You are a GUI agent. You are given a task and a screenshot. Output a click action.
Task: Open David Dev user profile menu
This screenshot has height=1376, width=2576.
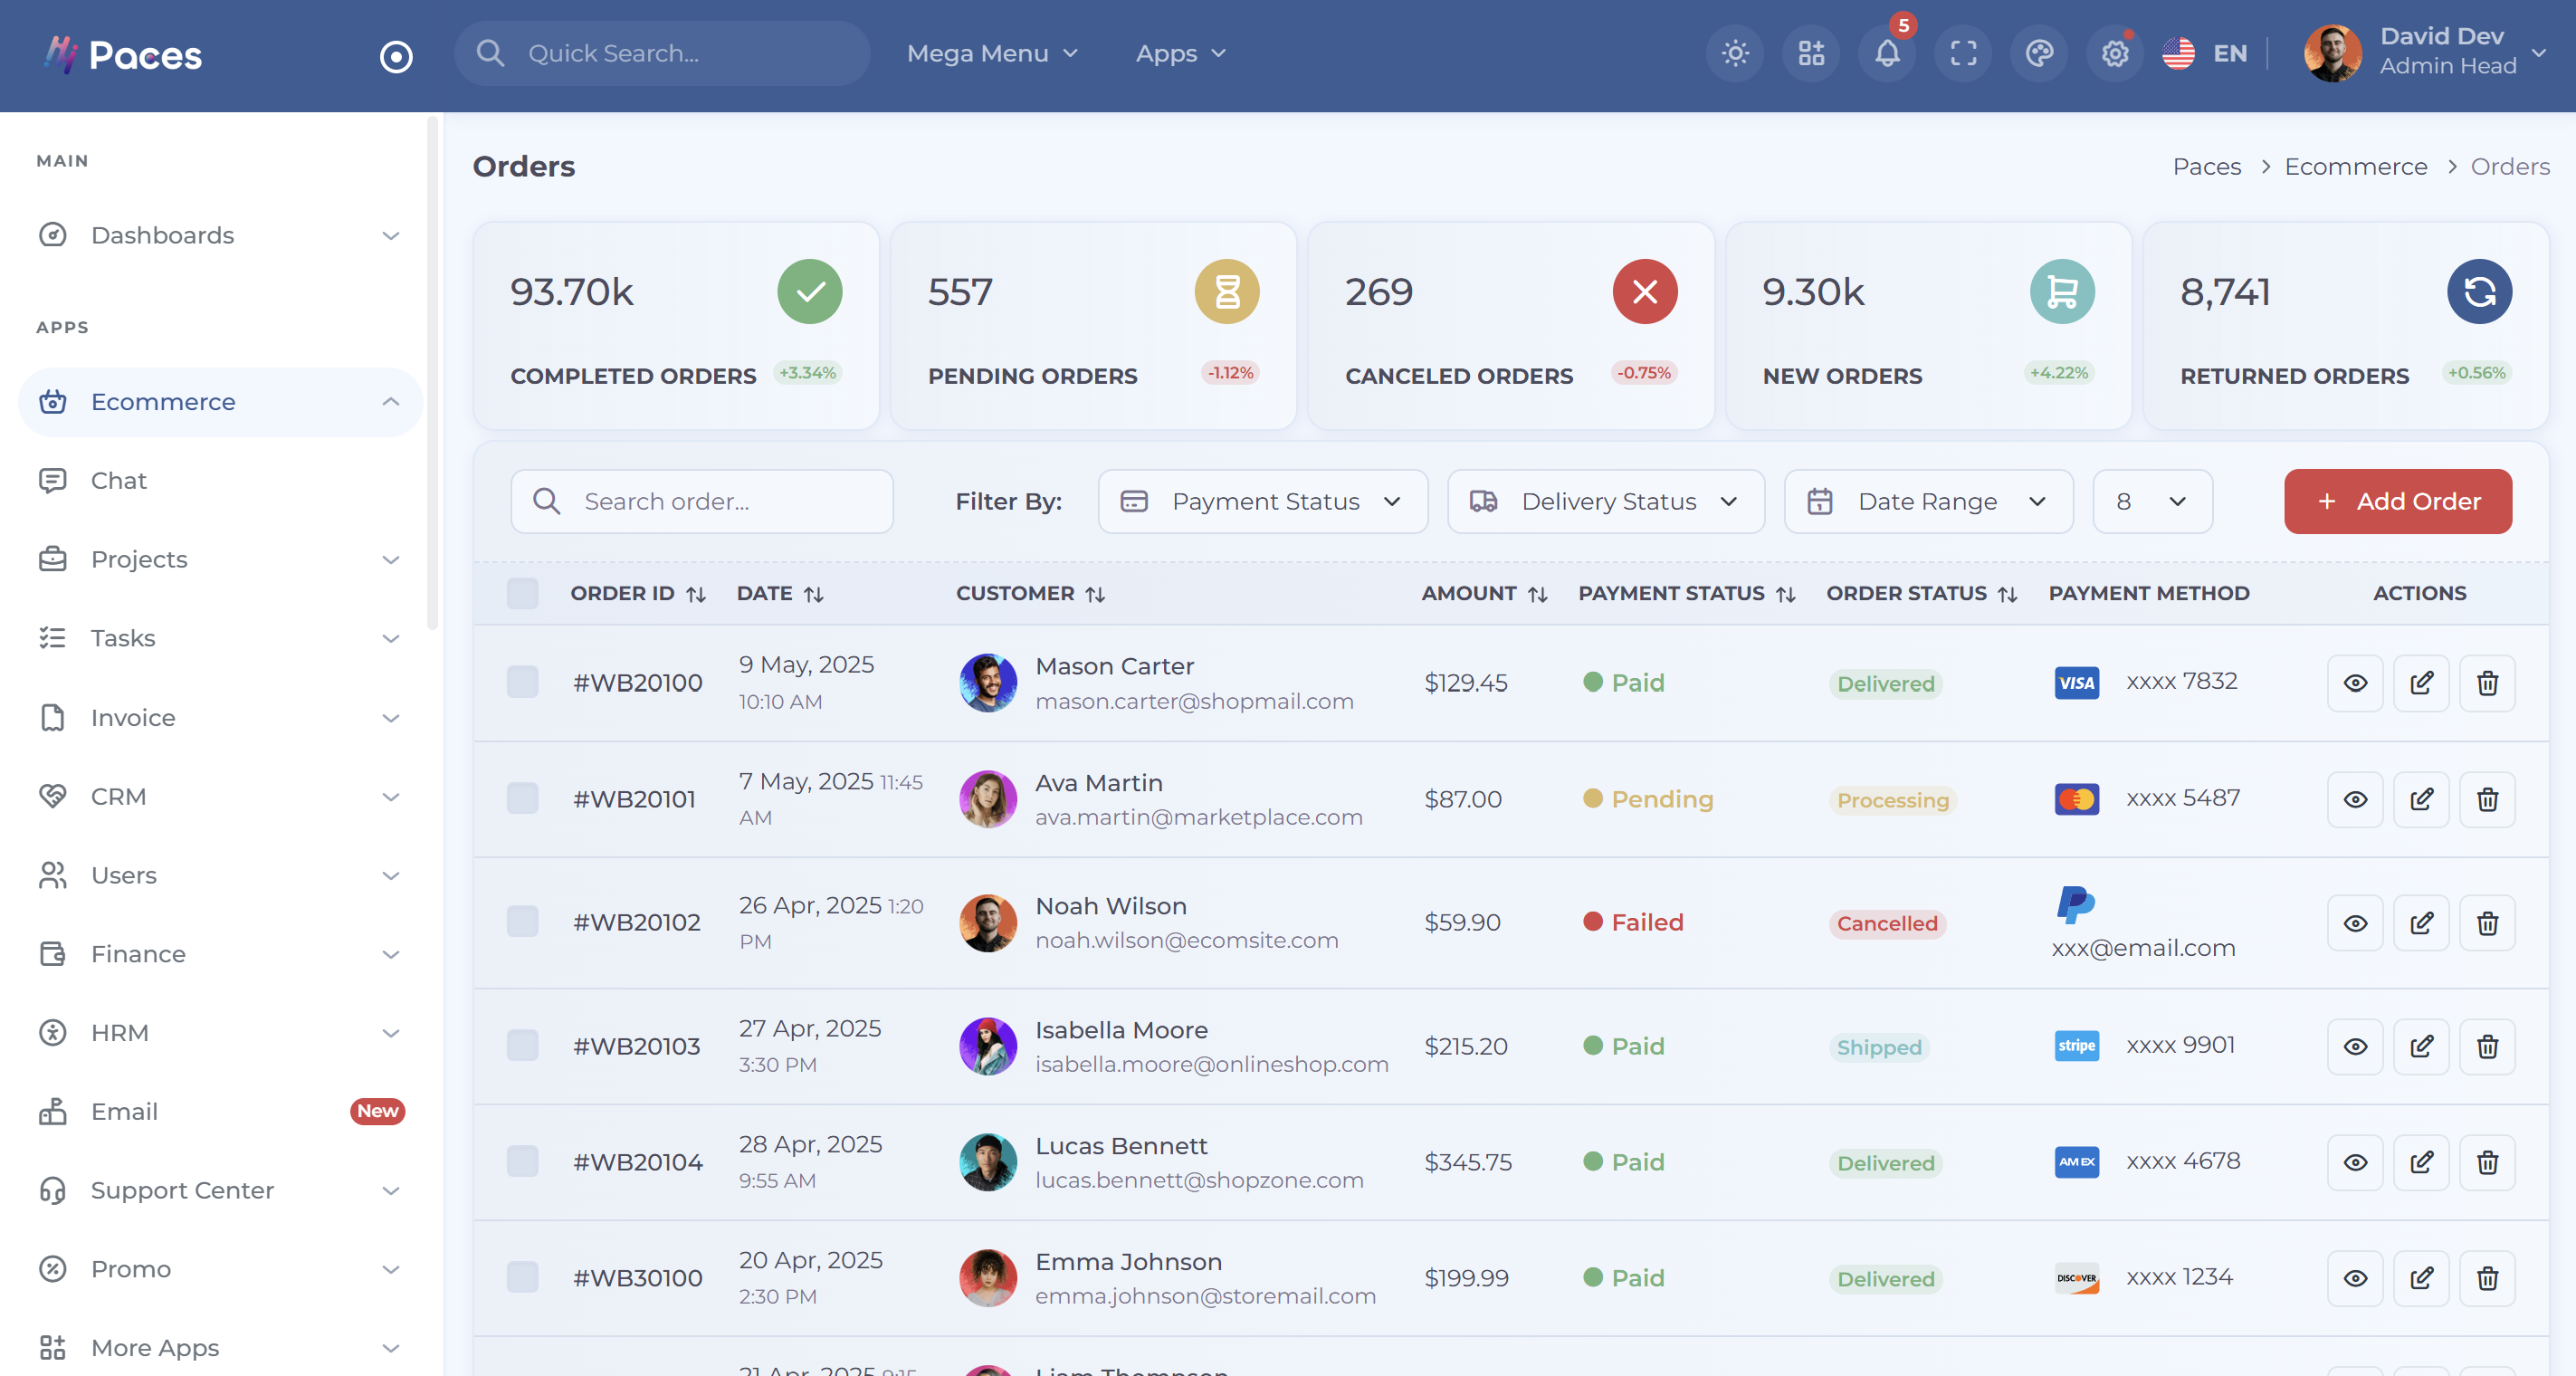point(2424,52)
